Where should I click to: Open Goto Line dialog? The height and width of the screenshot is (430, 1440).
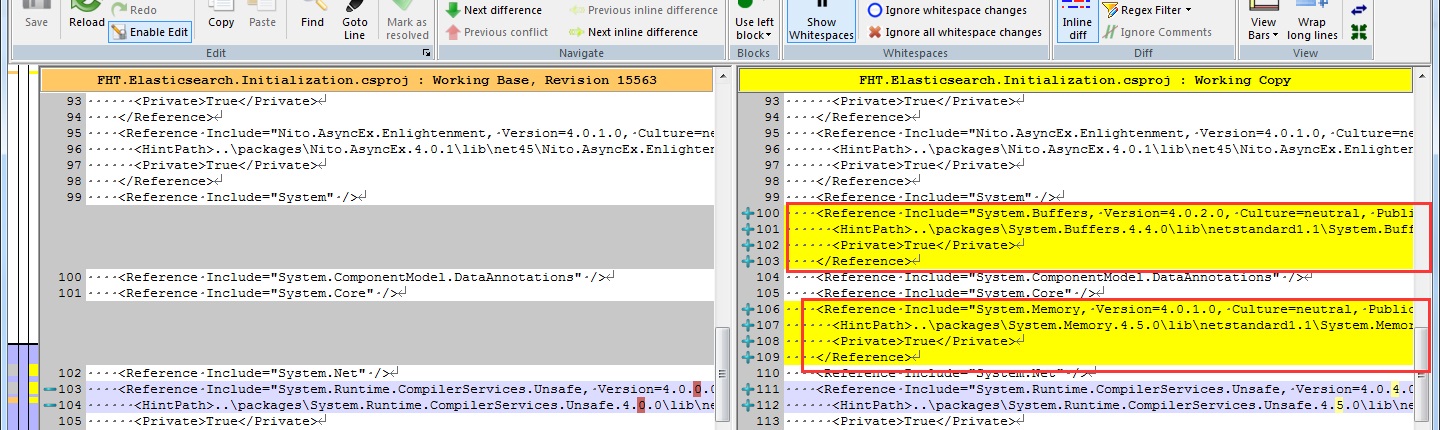[355, 20]
